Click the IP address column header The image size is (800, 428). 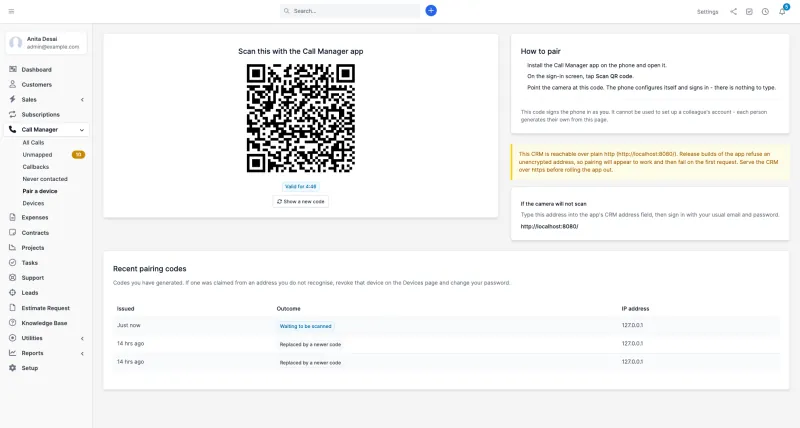(635, 309)
